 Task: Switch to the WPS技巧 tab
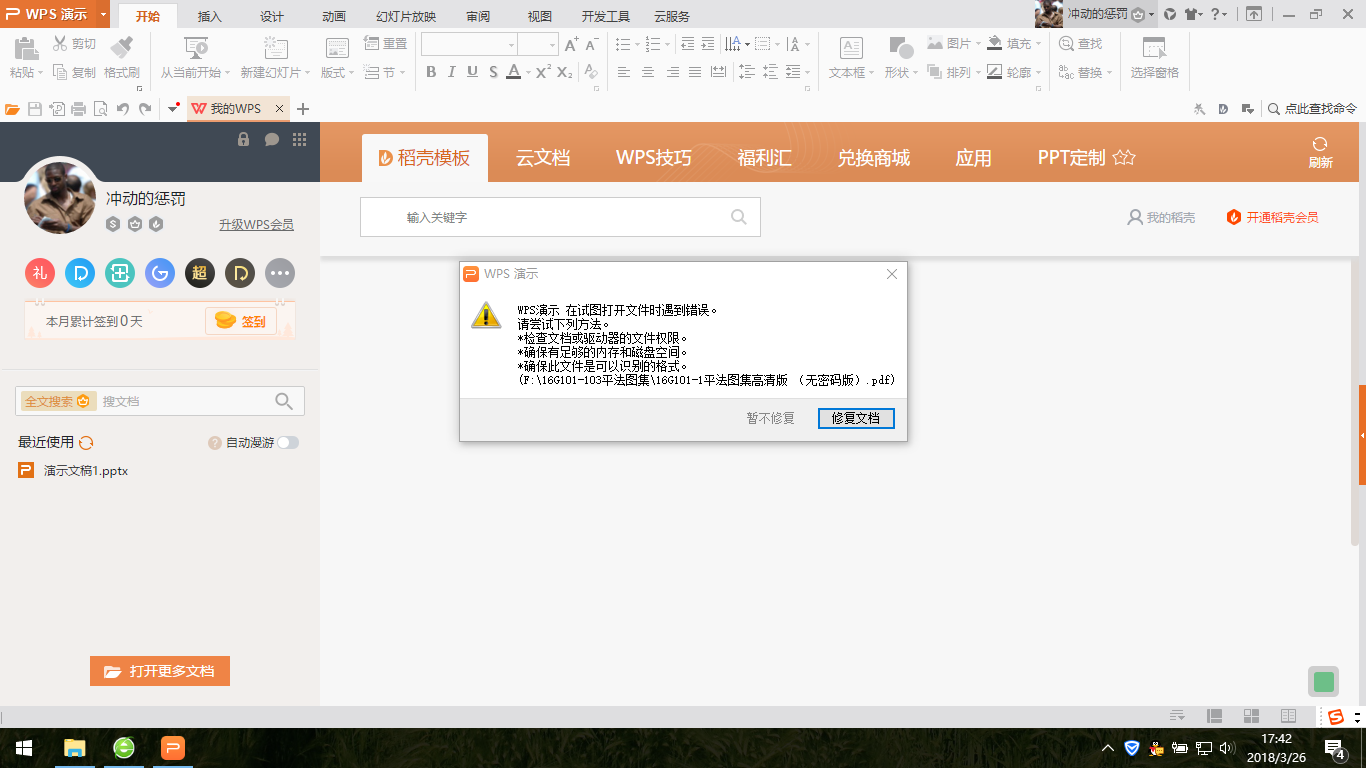pyautogui.click(x=654, y=158)
